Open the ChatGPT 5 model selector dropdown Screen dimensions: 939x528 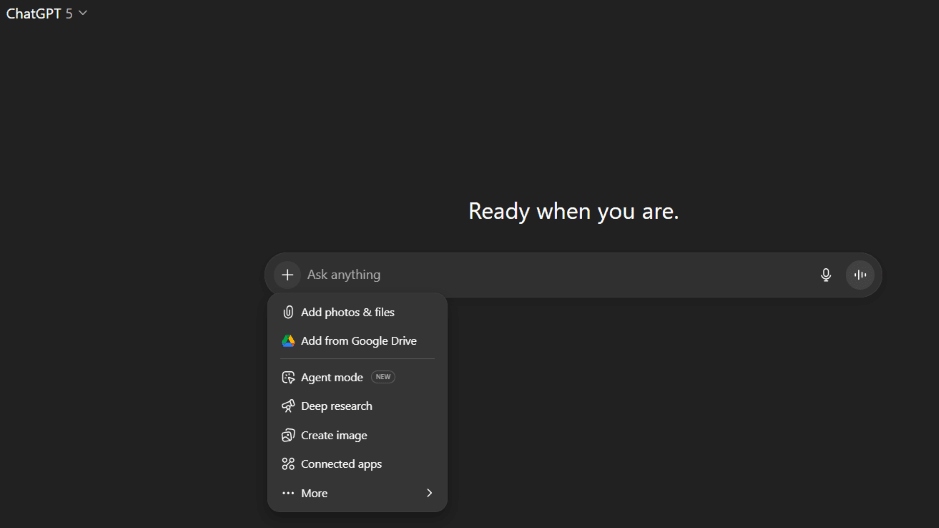coord(47,13)
